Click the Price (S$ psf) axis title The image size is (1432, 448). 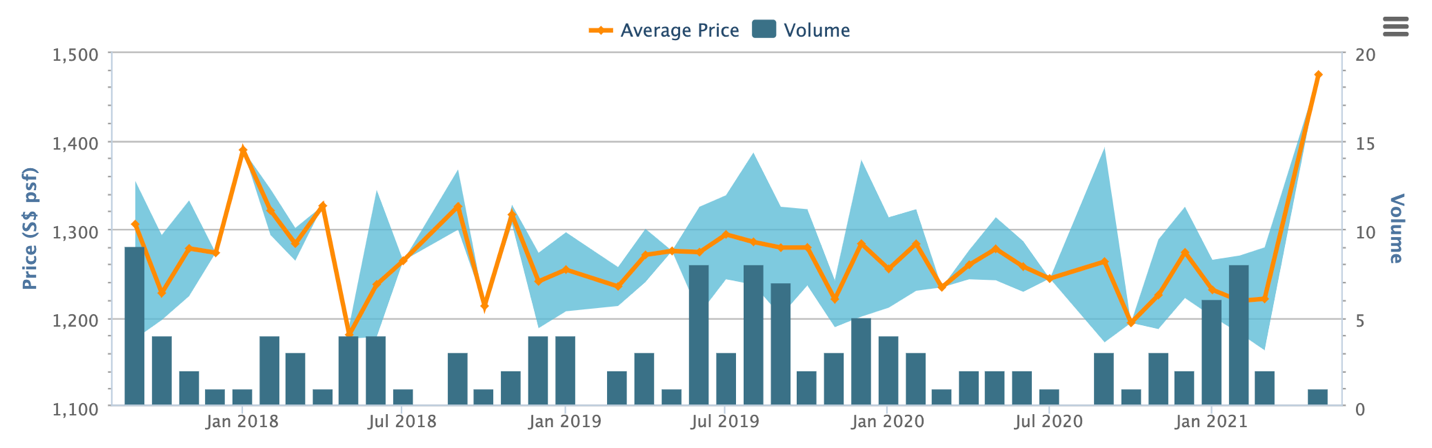coord(30,230)
